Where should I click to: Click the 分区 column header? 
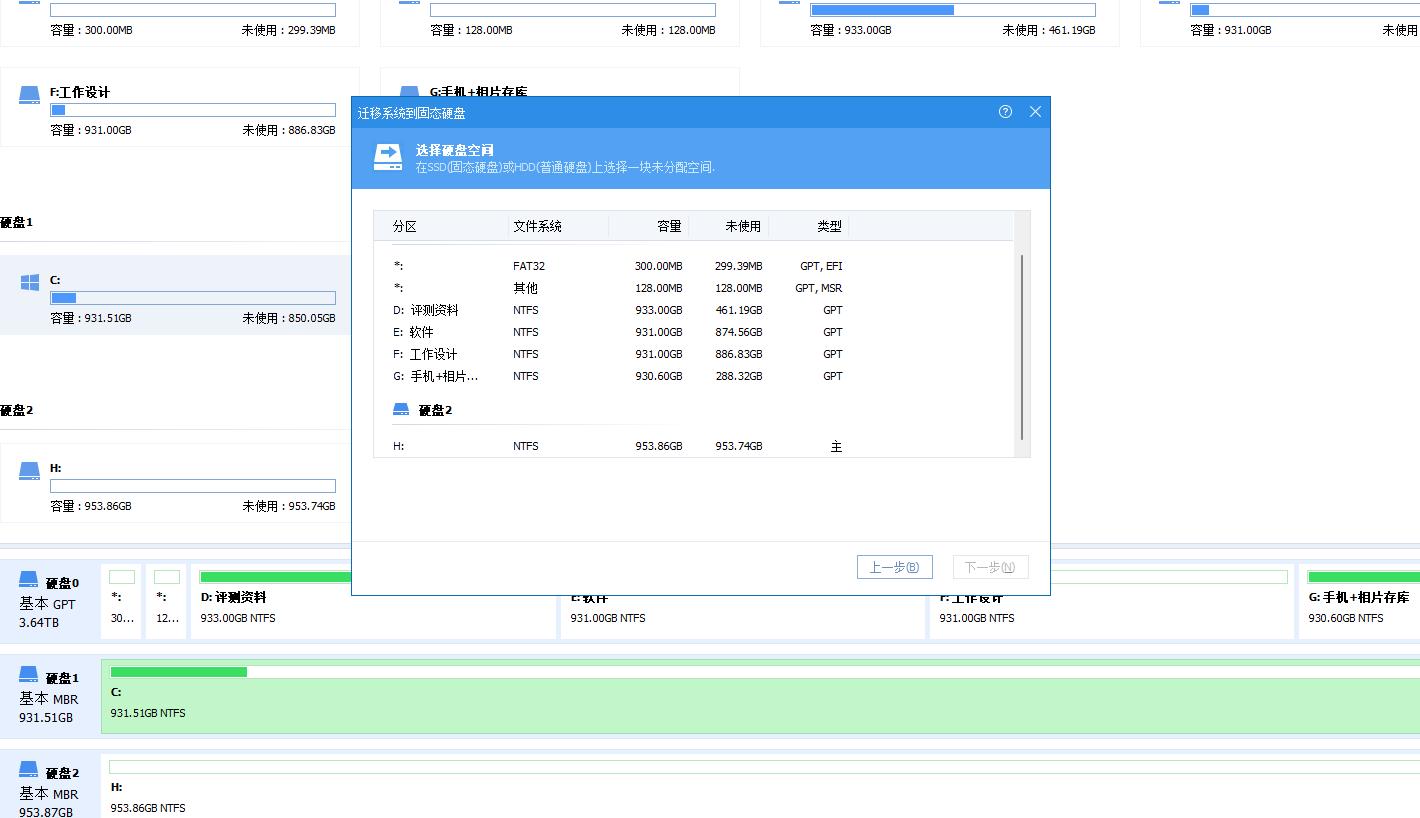pyautogui.click(x=404, y=226)
